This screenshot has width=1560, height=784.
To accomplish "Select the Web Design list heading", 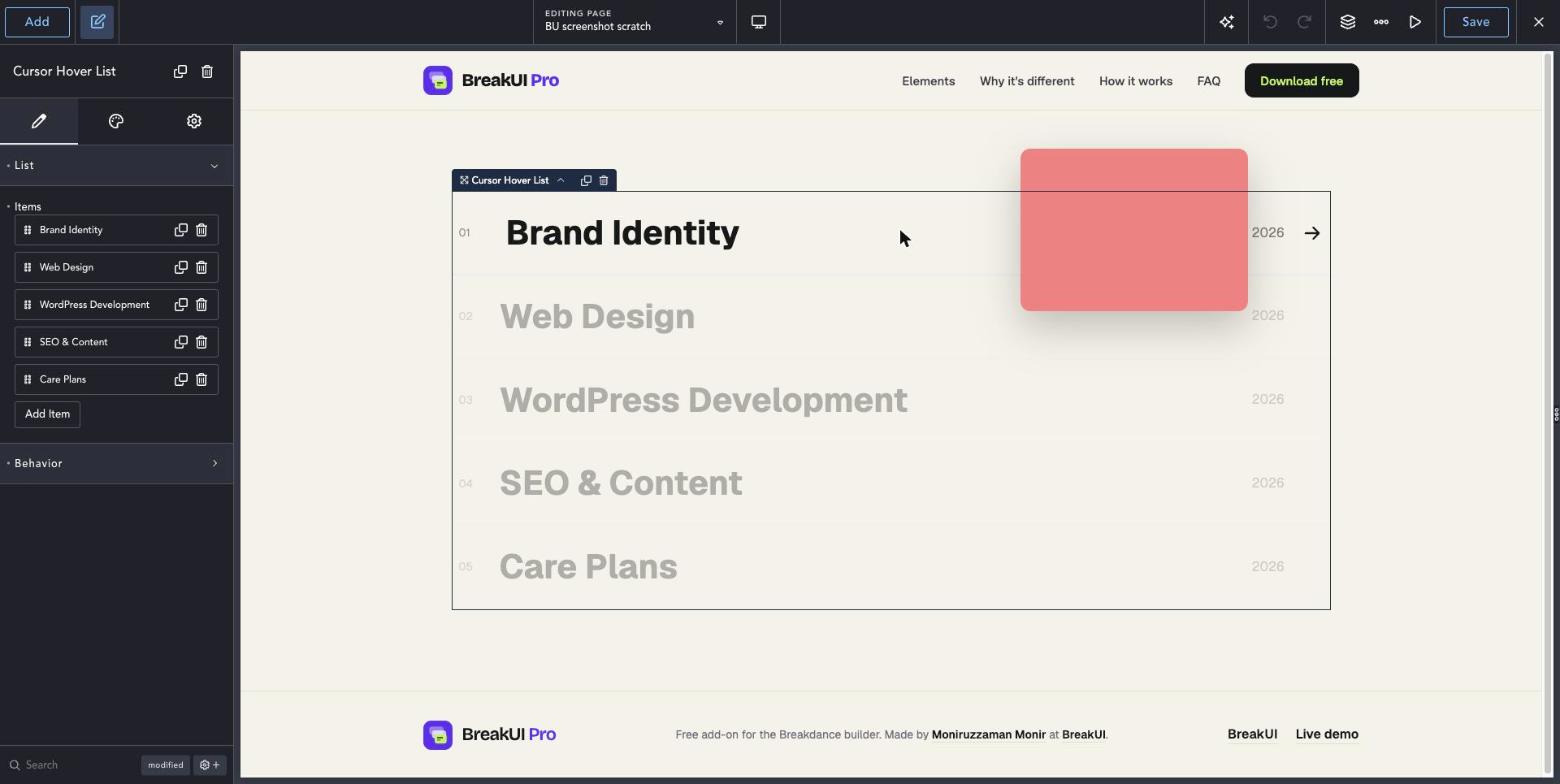I will 597,317.
